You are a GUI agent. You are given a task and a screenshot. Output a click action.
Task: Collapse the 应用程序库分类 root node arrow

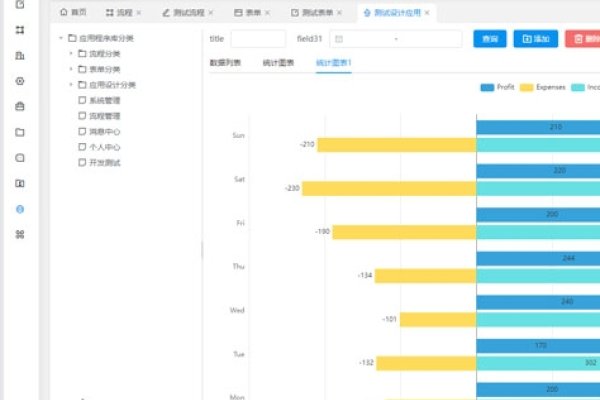pos(61,38)
